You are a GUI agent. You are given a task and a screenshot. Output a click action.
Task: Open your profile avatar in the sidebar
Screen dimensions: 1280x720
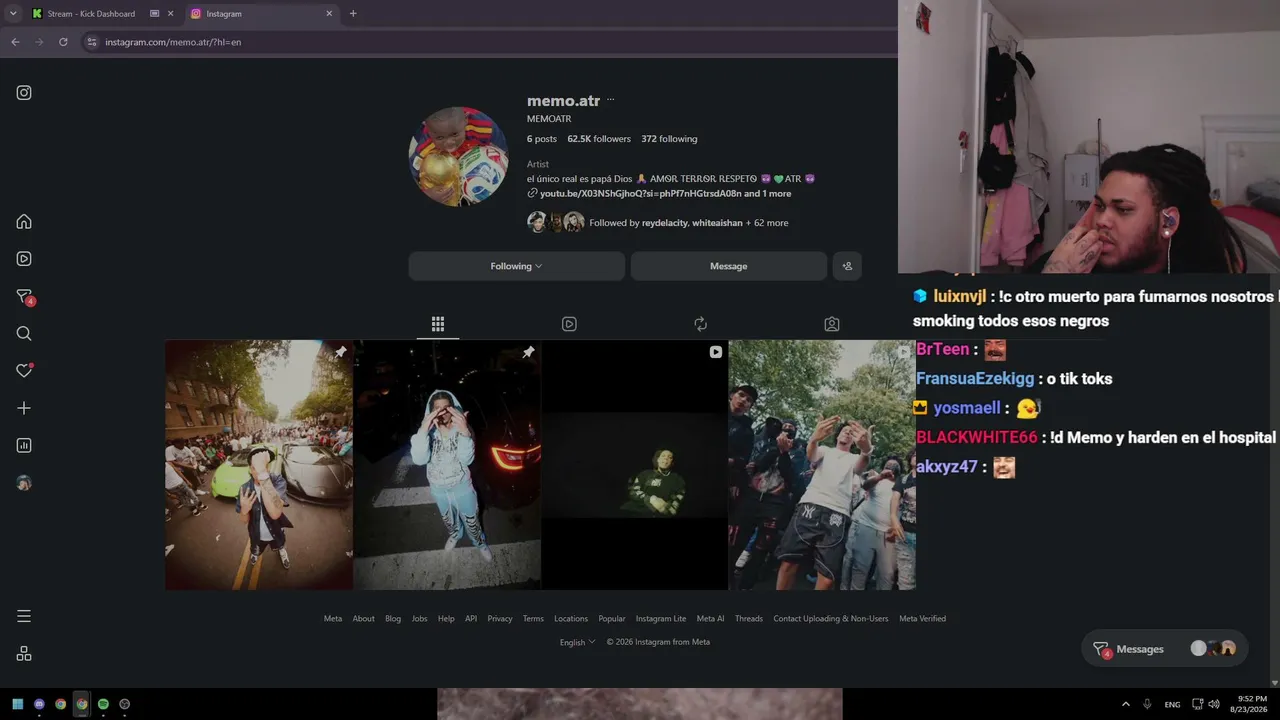pyautogui.click(x=24, y=483)
